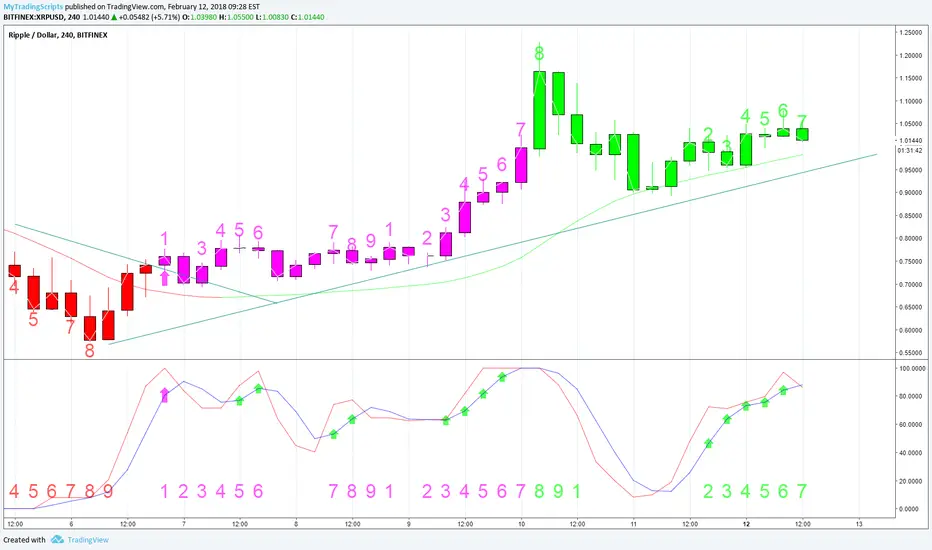Click the H:1.05500 high value
Viewport: 932px width, 550px height.
click(236, 17)
